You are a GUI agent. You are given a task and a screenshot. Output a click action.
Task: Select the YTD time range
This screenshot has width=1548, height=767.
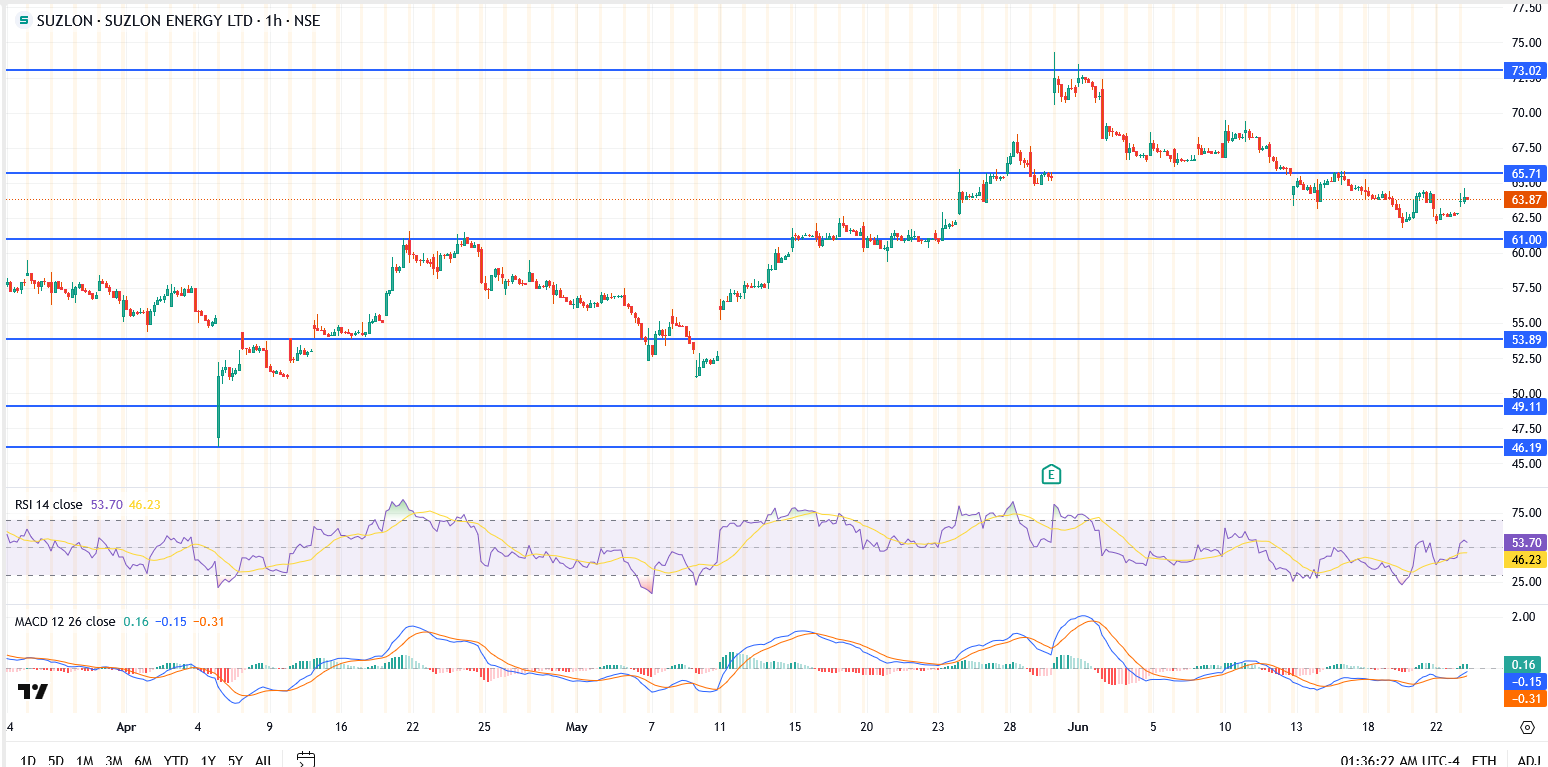pyautogui.click(x=177, y=760)
